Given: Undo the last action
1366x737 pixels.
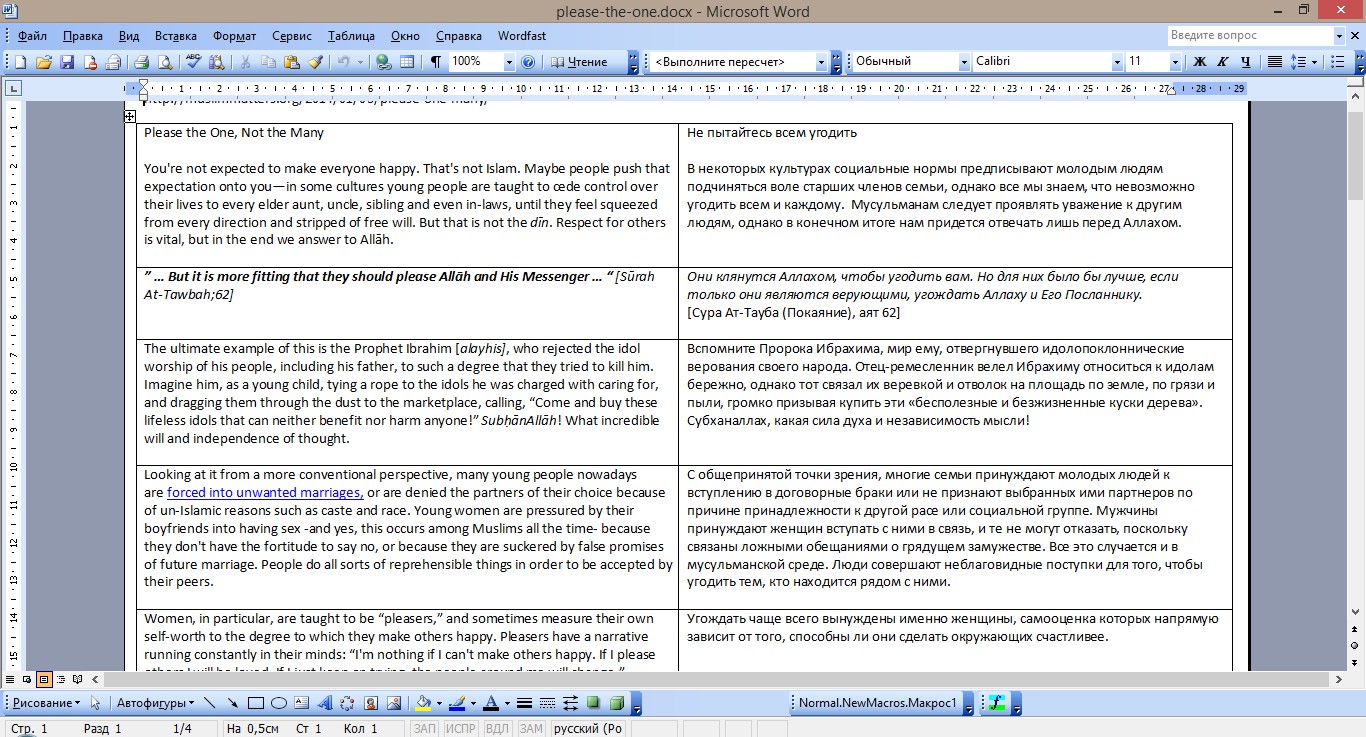Looking at the screenshot, I should pos(342,62).
